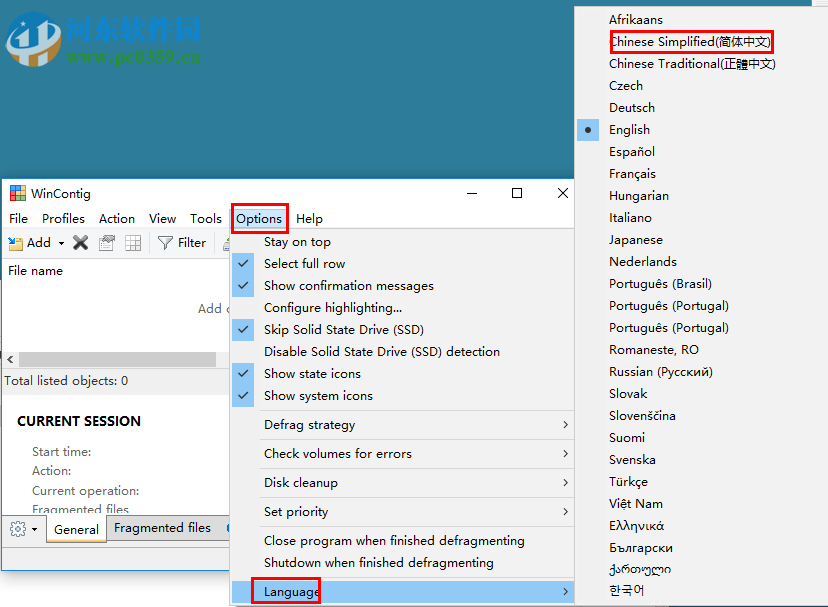
Task: Click the WinContig app icon in title bar
Action: (x=18, y=193)
